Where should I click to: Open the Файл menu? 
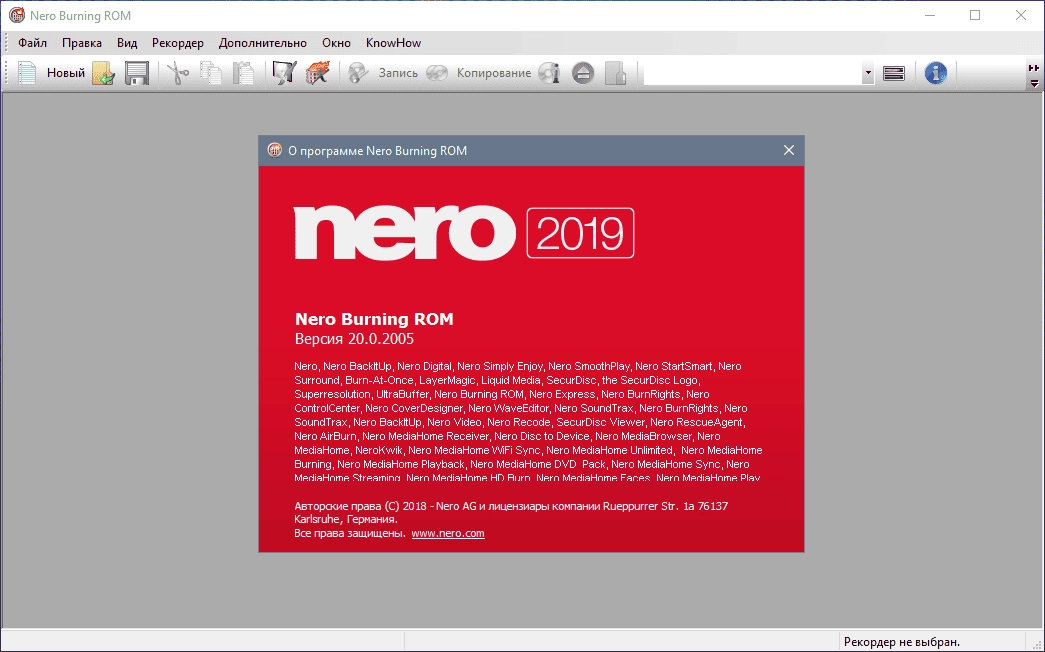point(32,43)
